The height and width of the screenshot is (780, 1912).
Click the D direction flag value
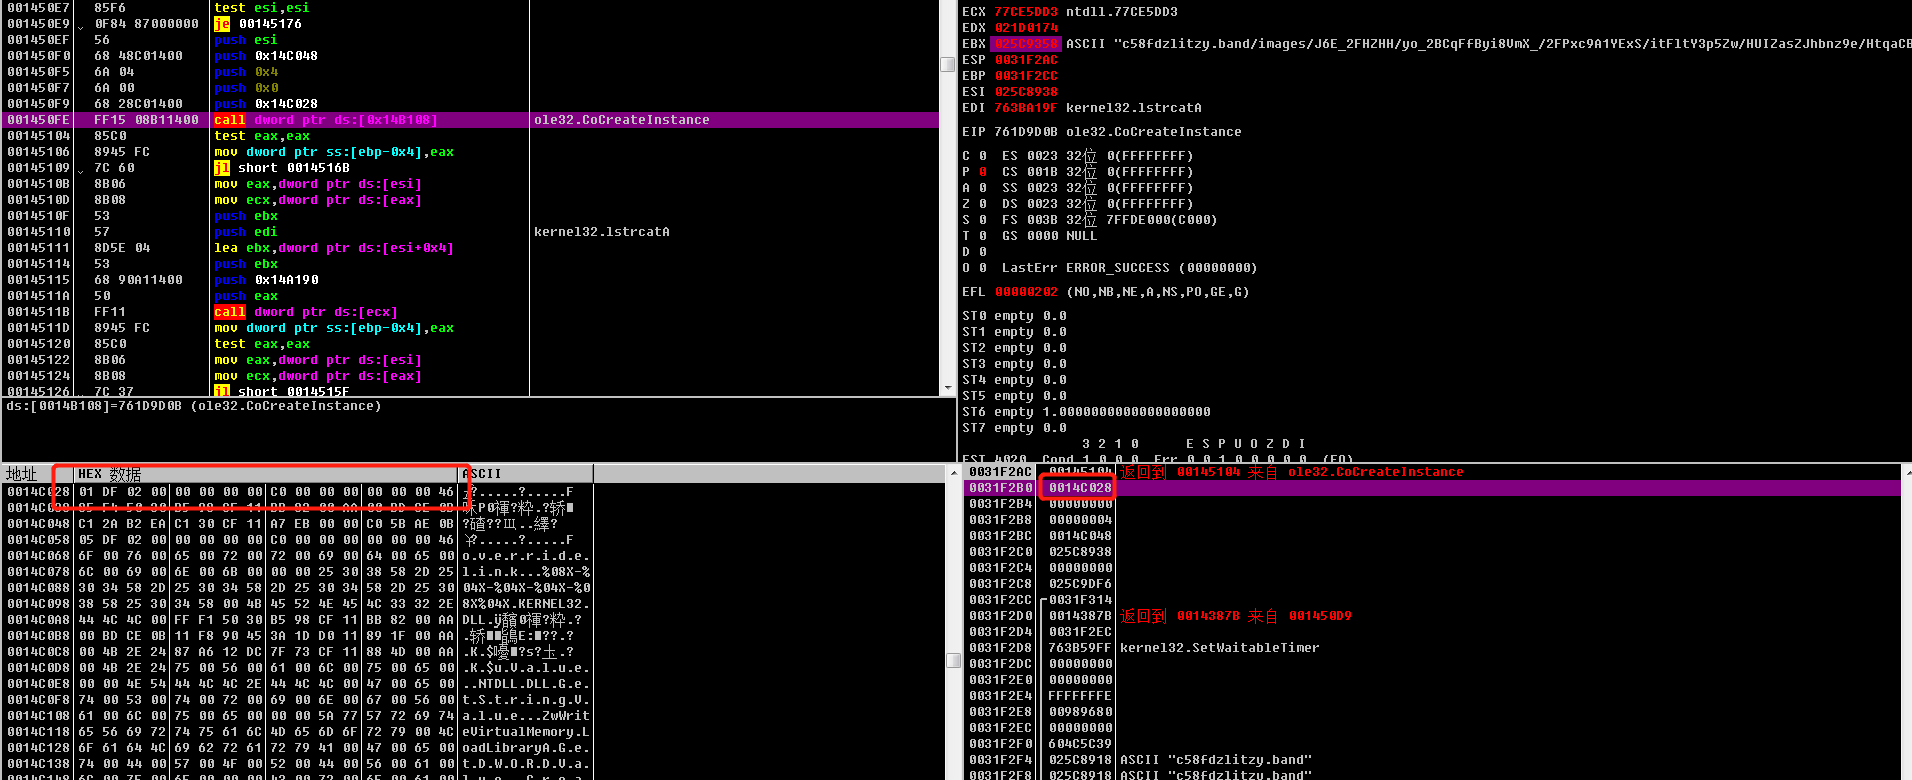(983, 252)
